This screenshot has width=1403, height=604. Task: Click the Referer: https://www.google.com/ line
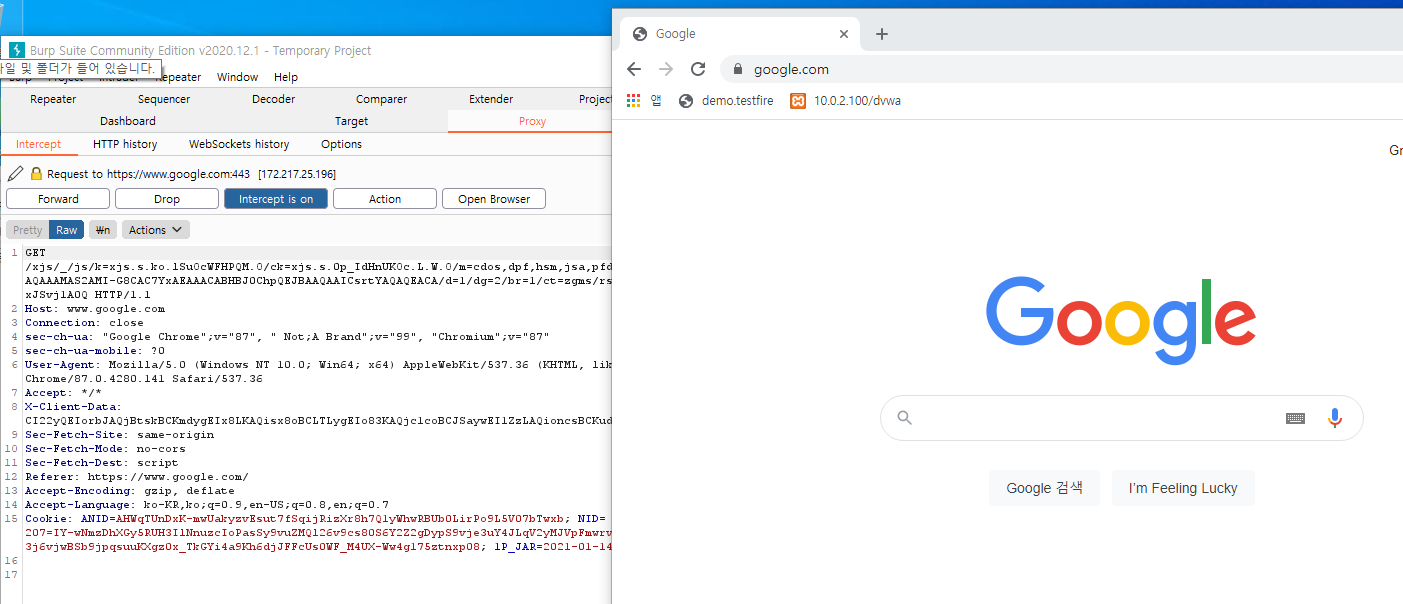pos(137,477)
